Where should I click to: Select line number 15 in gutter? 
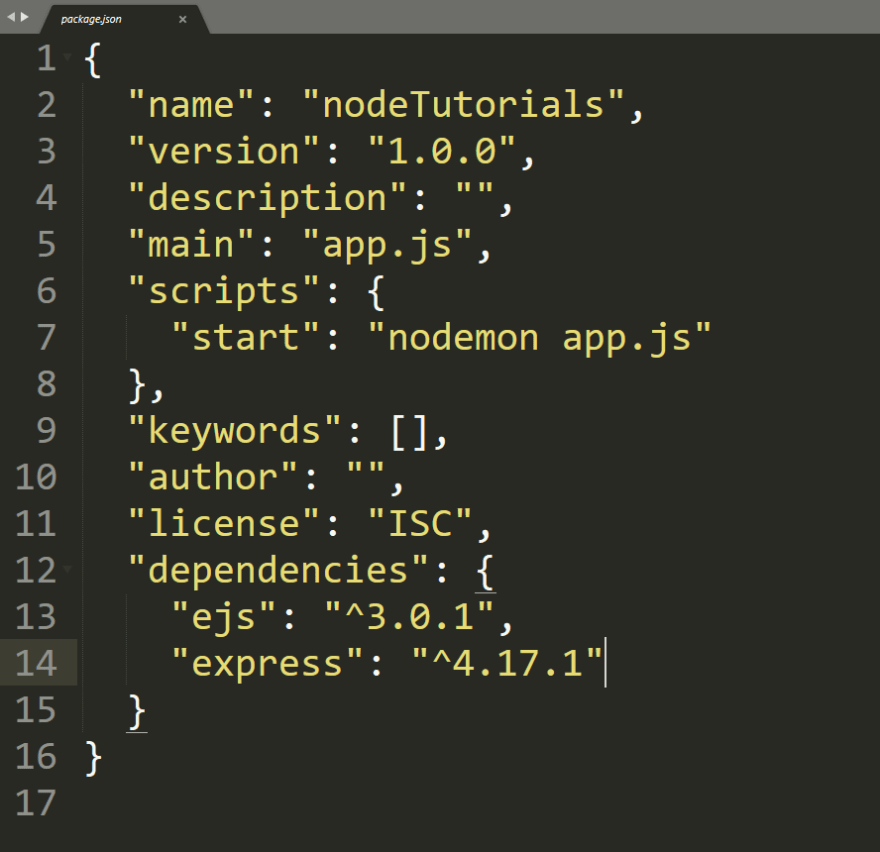tap(36, 711)
